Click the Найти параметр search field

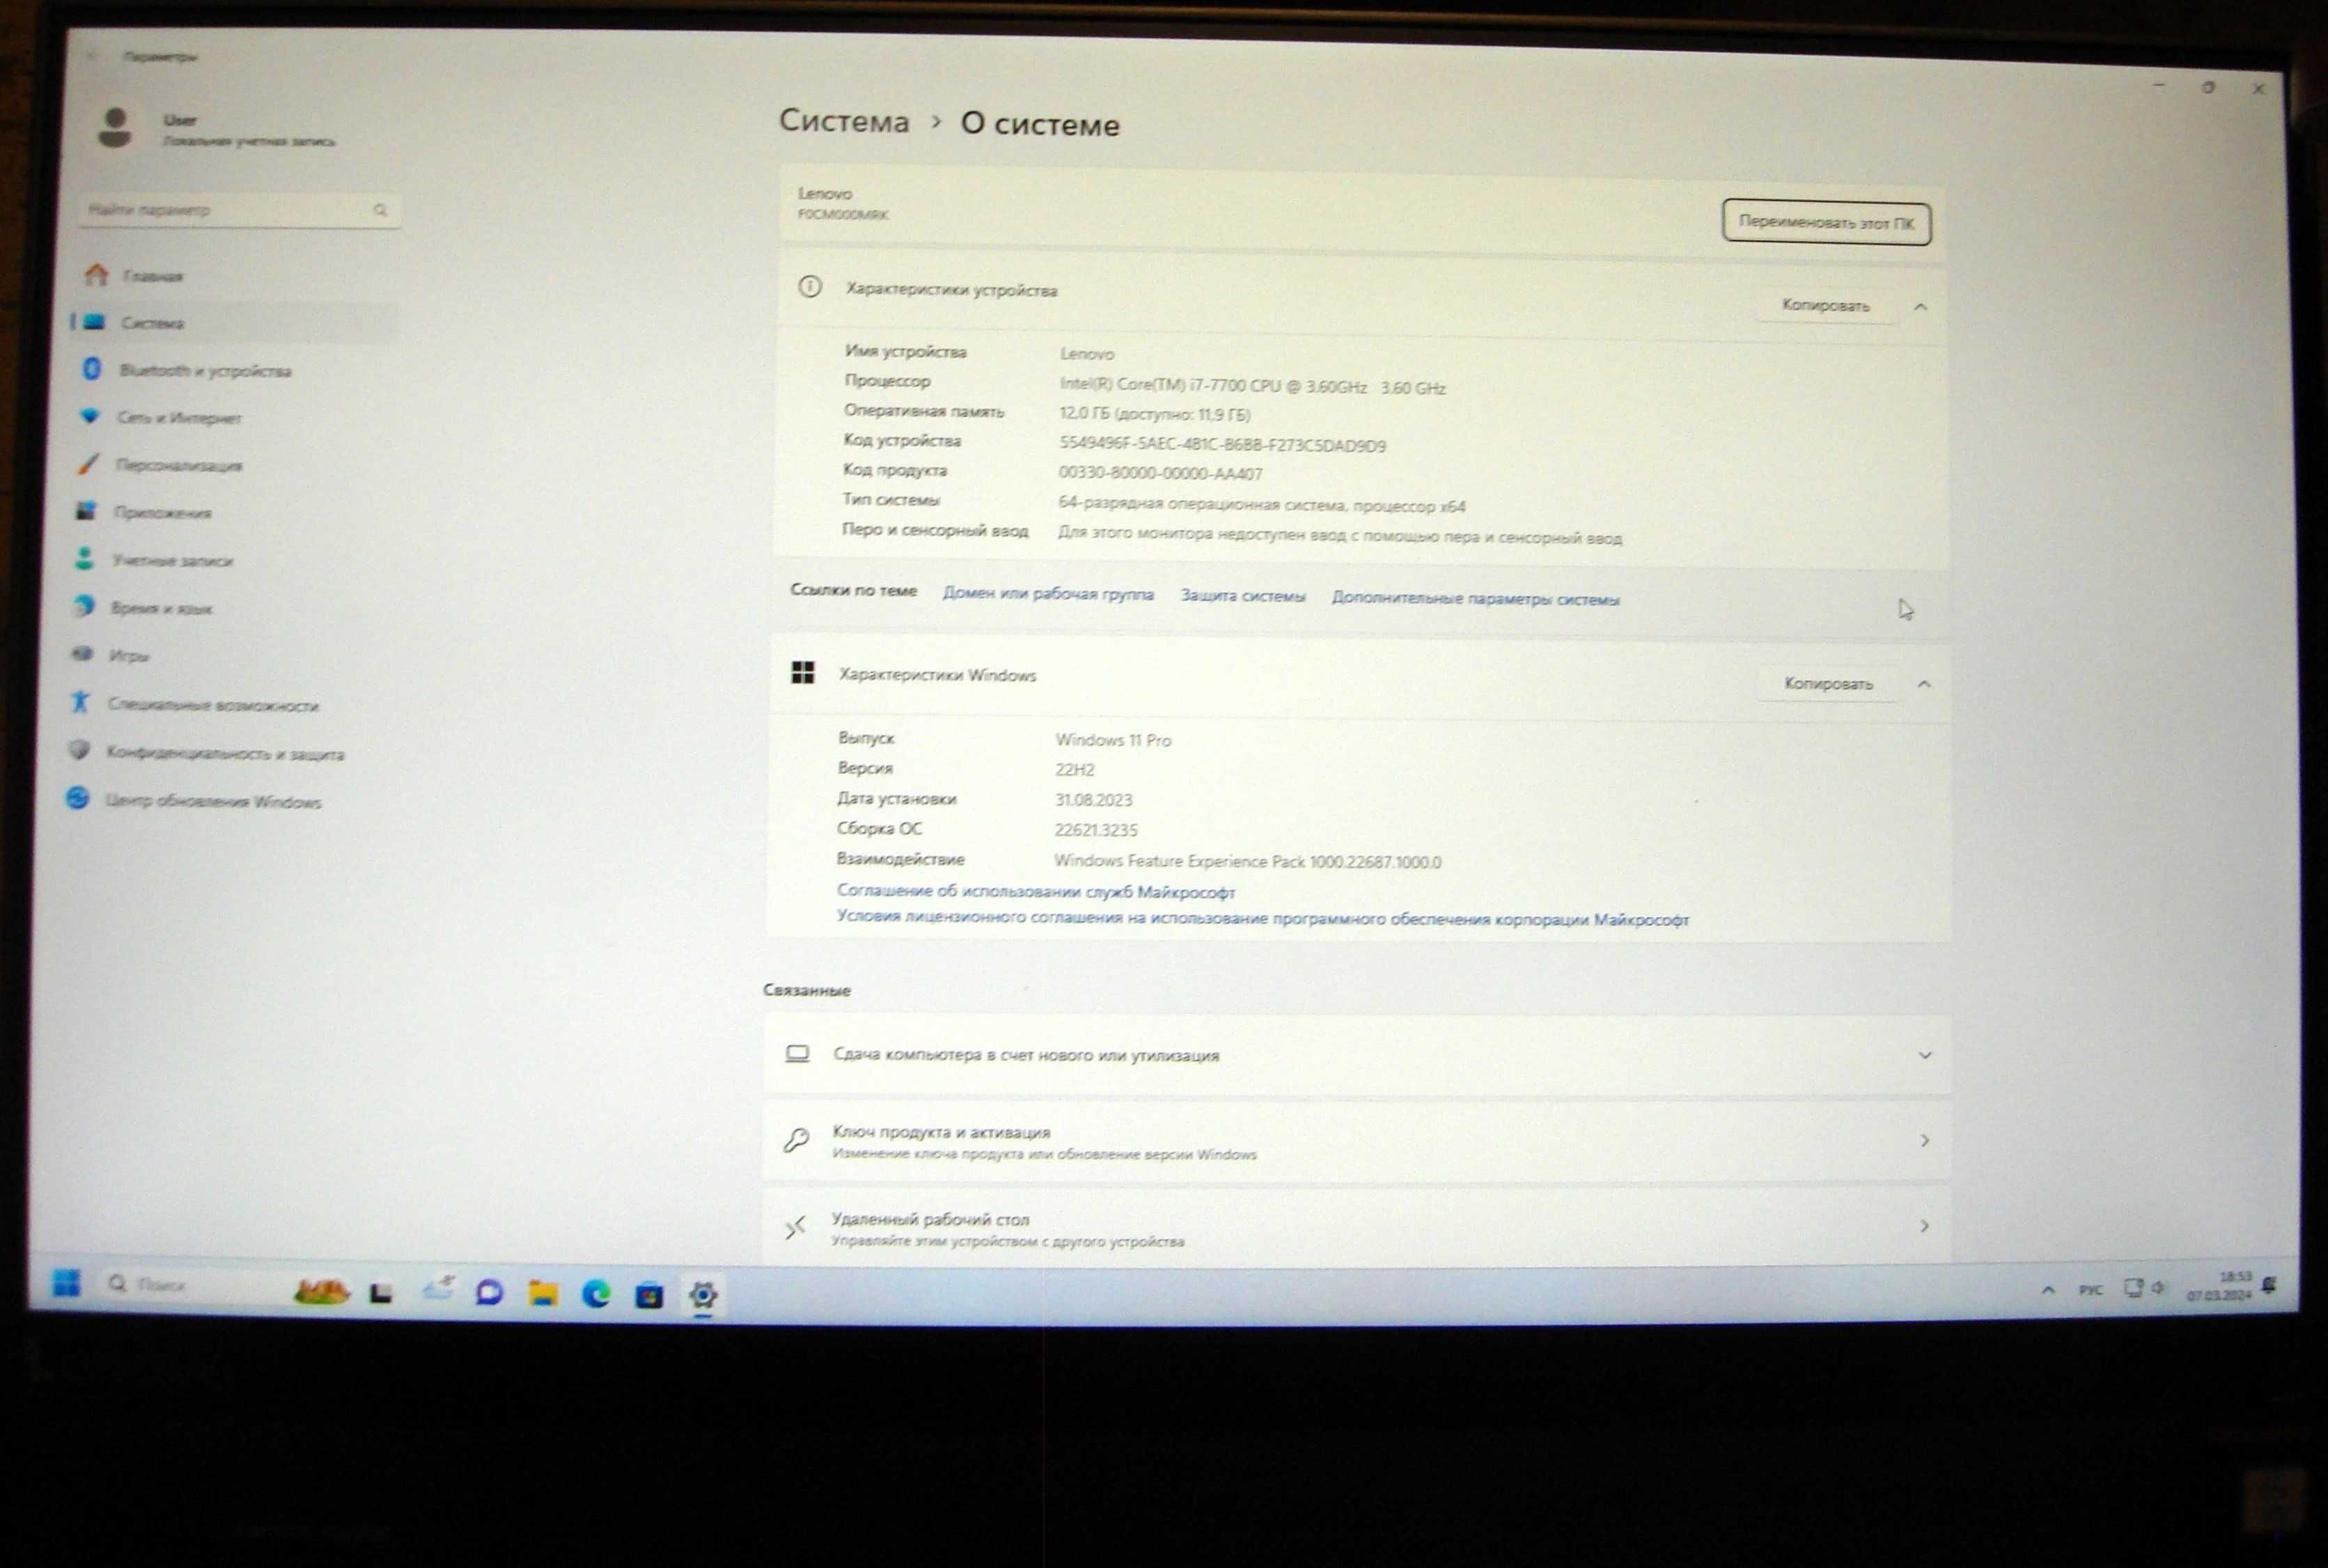click(239, 210)
